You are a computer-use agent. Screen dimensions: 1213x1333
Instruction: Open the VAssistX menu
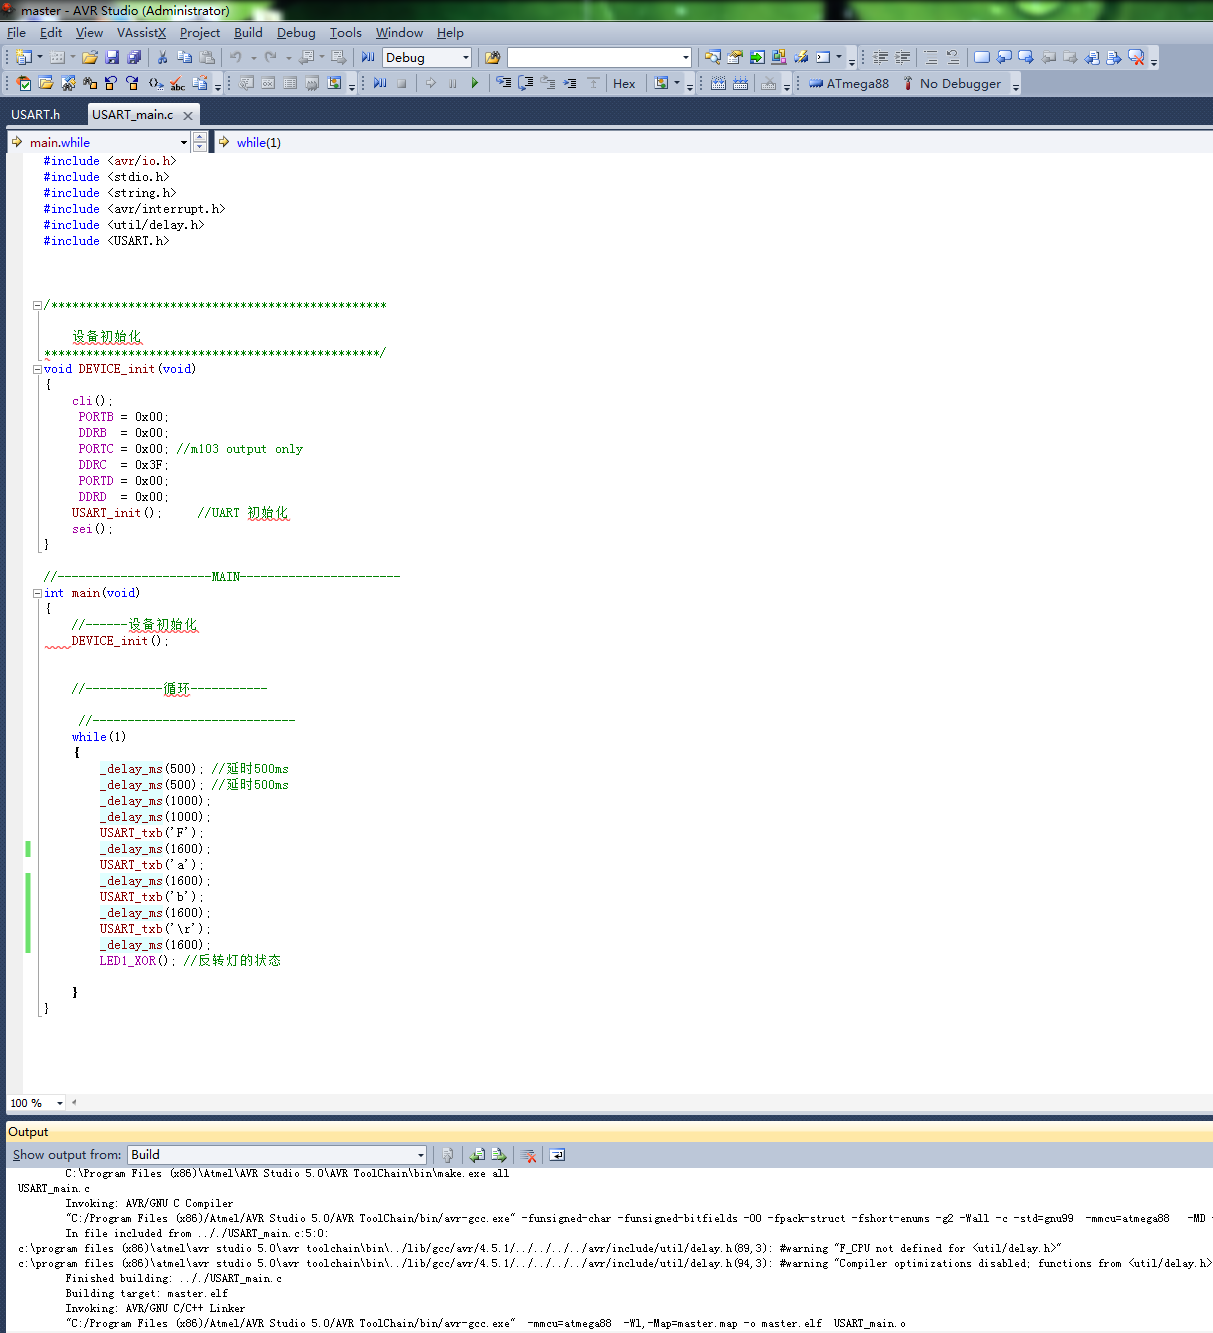point(141,33)
